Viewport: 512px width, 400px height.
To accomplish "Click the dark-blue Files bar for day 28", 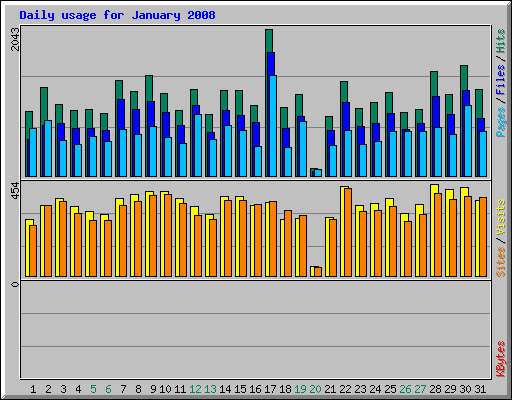I will point(436,112).
